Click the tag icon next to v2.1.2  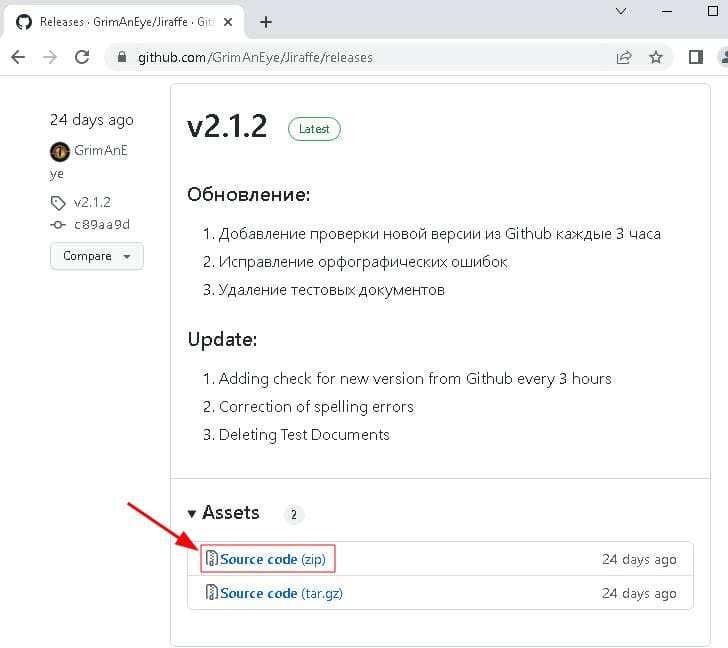click(x=58, y=203)
